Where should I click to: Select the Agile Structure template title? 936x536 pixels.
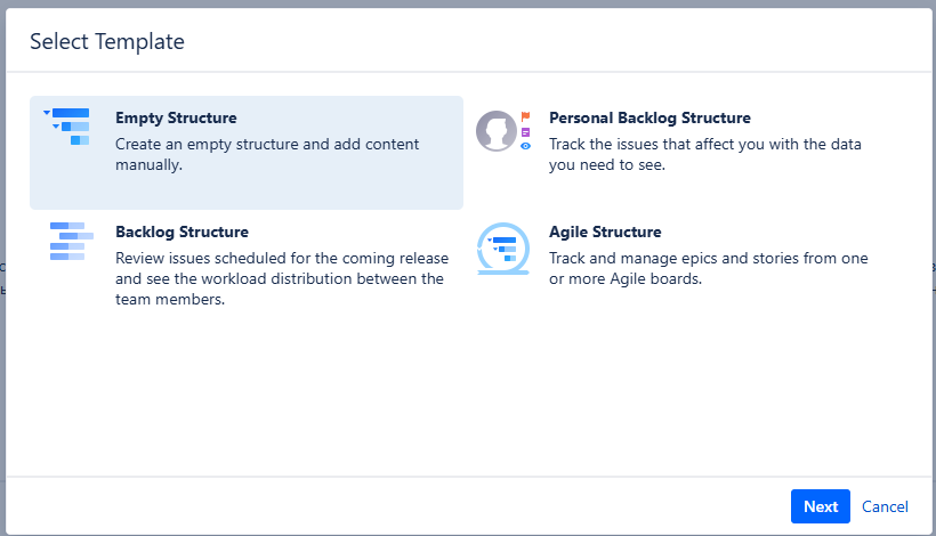point(605,232)
